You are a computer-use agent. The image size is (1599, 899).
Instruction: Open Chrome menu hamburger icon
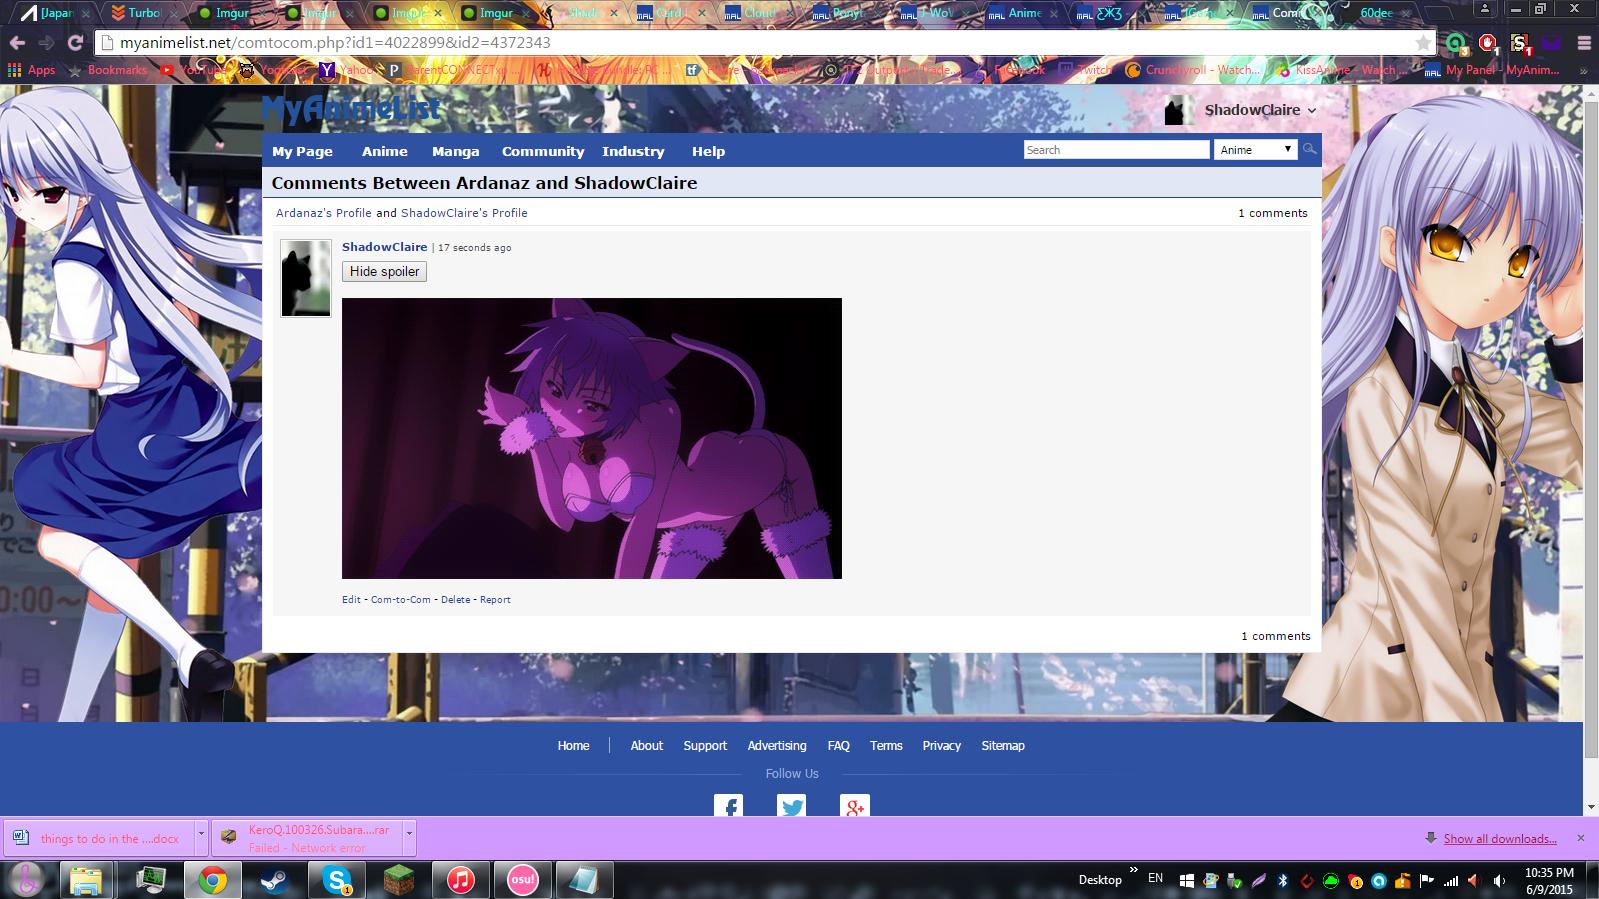point(1583,43)
